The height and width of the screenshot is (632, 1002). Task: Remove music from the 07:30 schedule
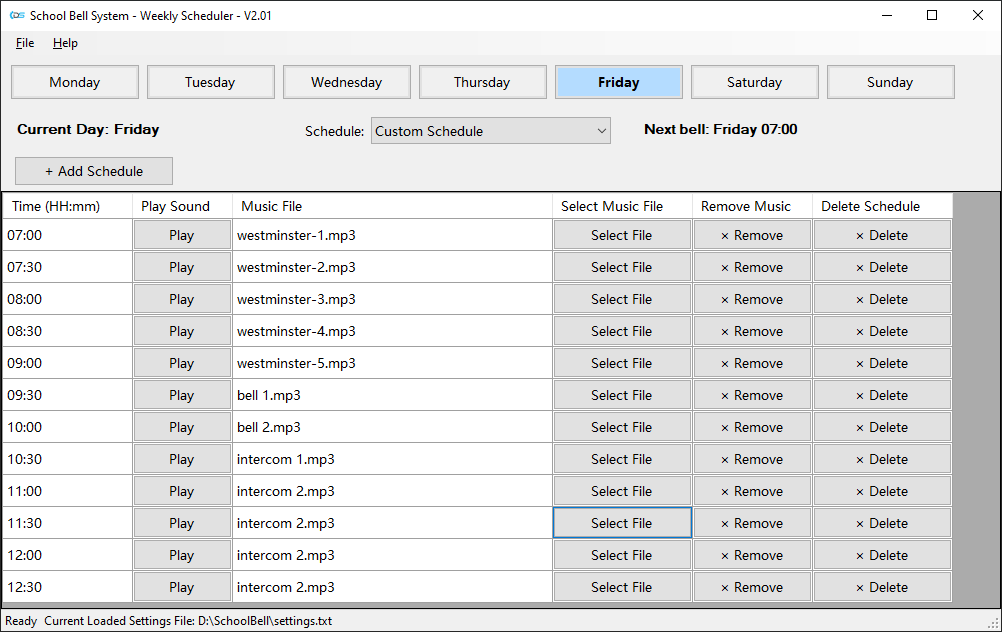tap(752, 267)
